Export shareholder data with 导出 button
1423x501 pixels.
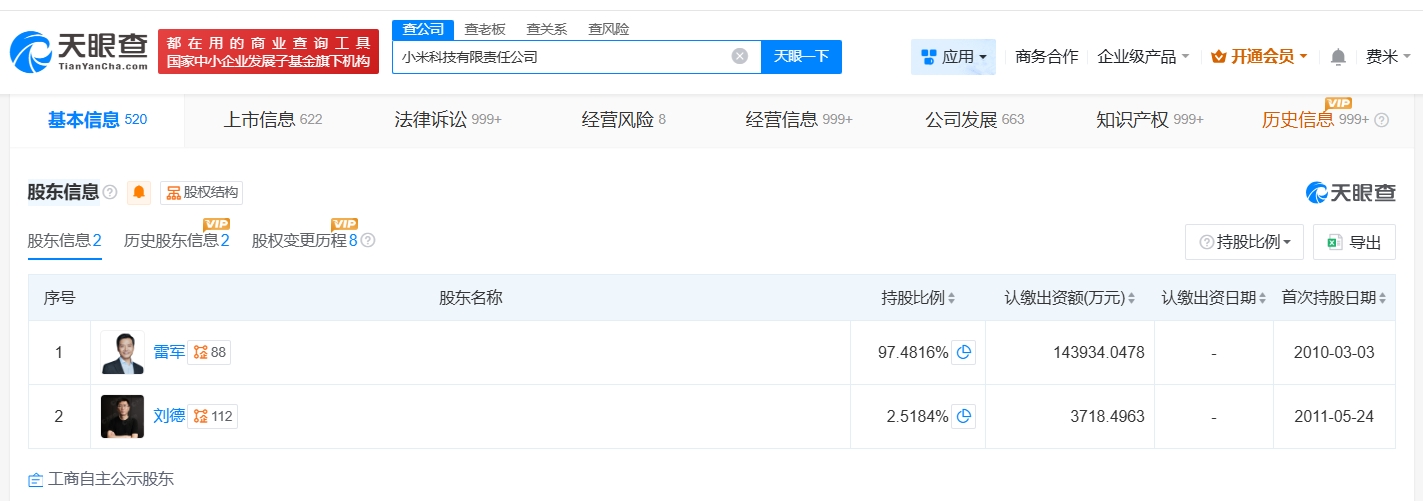click(x=1354, y=242)
